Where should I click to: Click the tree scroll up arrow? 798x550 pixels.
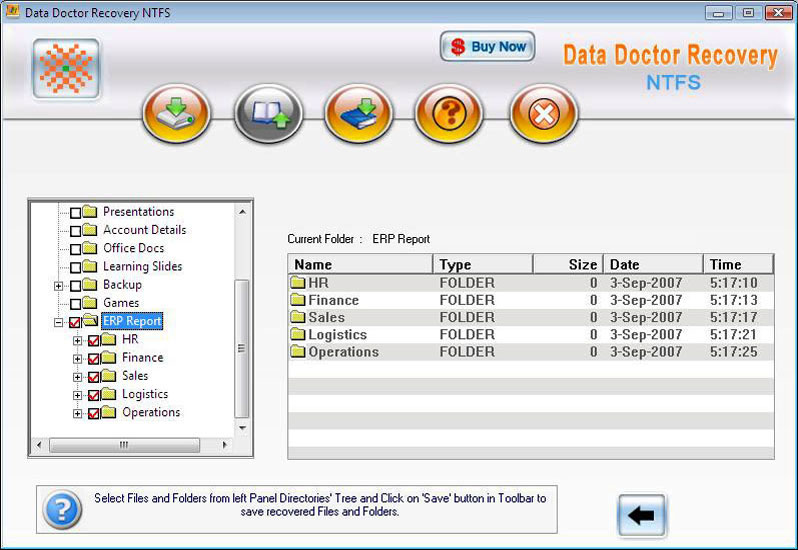point(242,212)
